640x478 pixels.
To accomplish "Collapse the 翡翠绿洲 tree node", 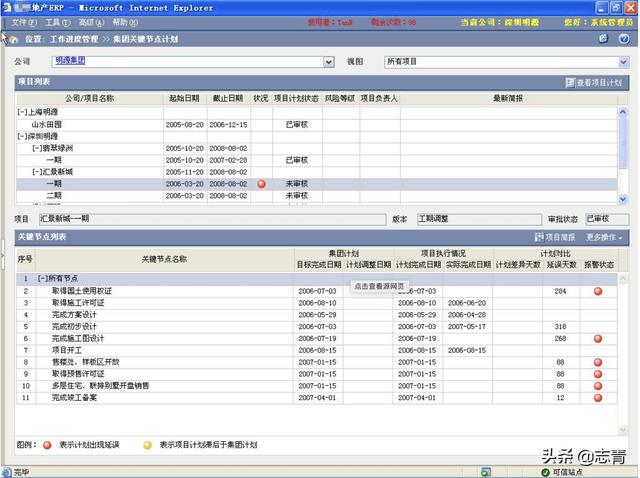I will pos(37,148).
